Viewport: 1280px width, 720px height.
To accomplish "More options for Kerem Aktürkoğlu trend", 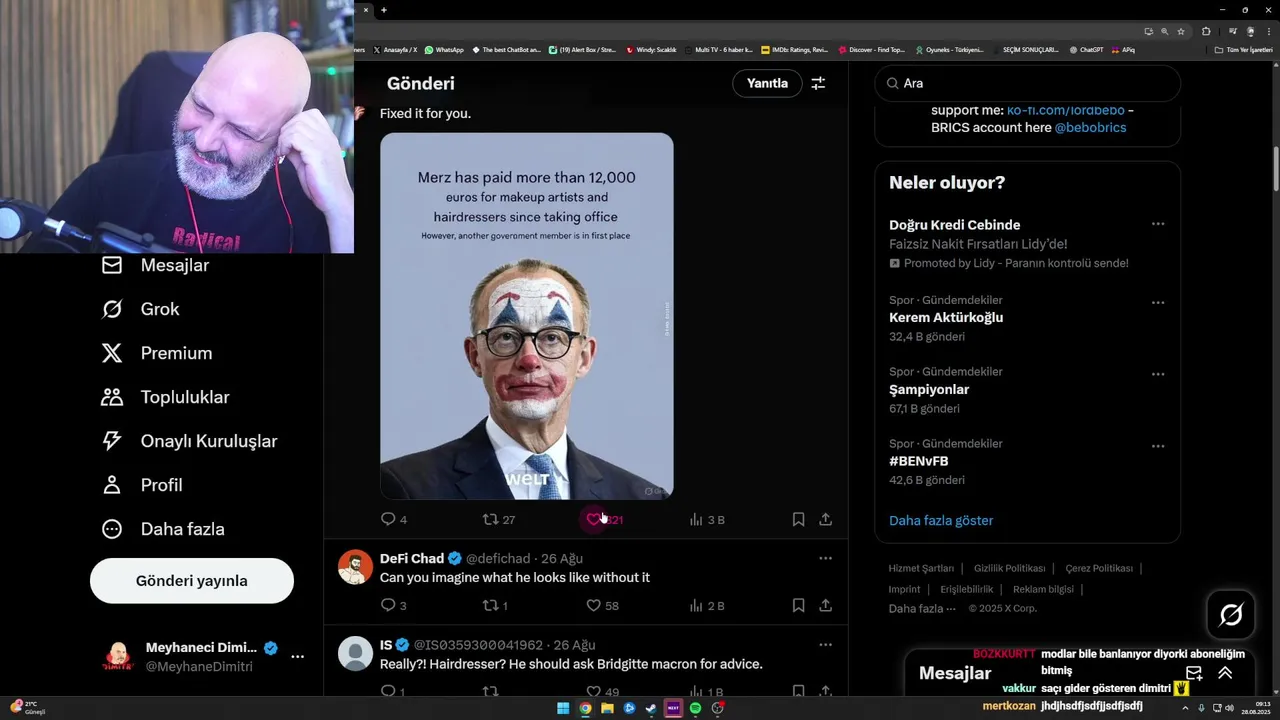I will (1158, 302).
